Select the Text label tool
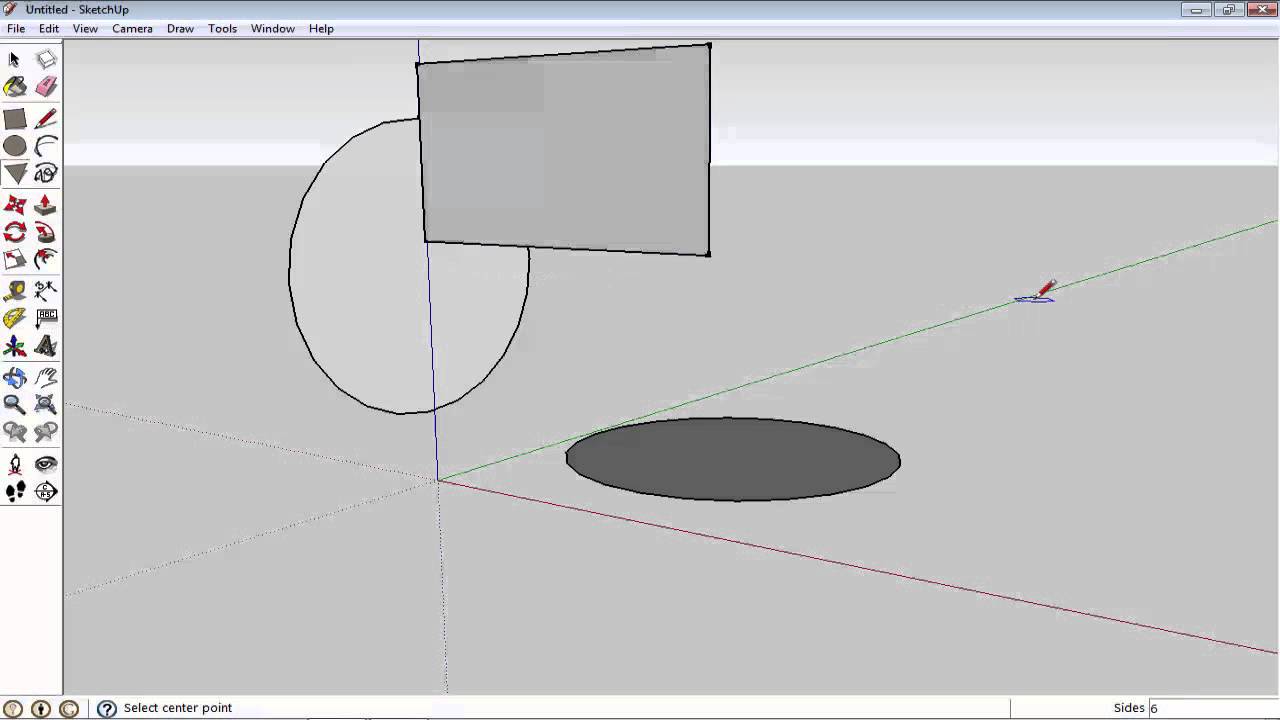This screenshot has height=720, width=1280. tap(46, 319)
